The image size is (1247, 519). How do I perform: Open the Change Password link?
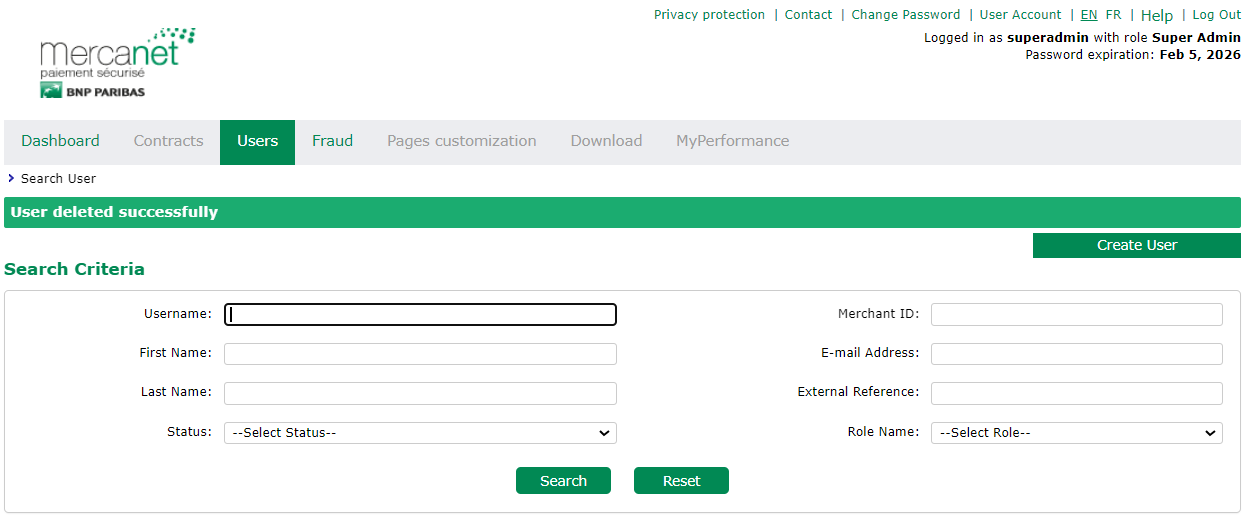[905, 15]
